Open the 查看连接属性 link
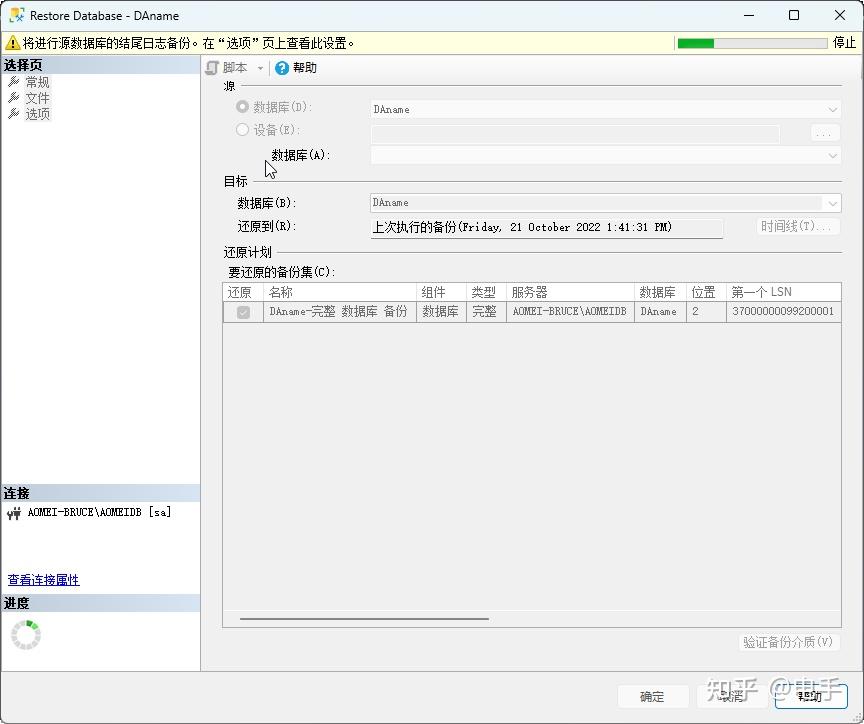Viewport: 864px width, 724px height. pos(42,579)
